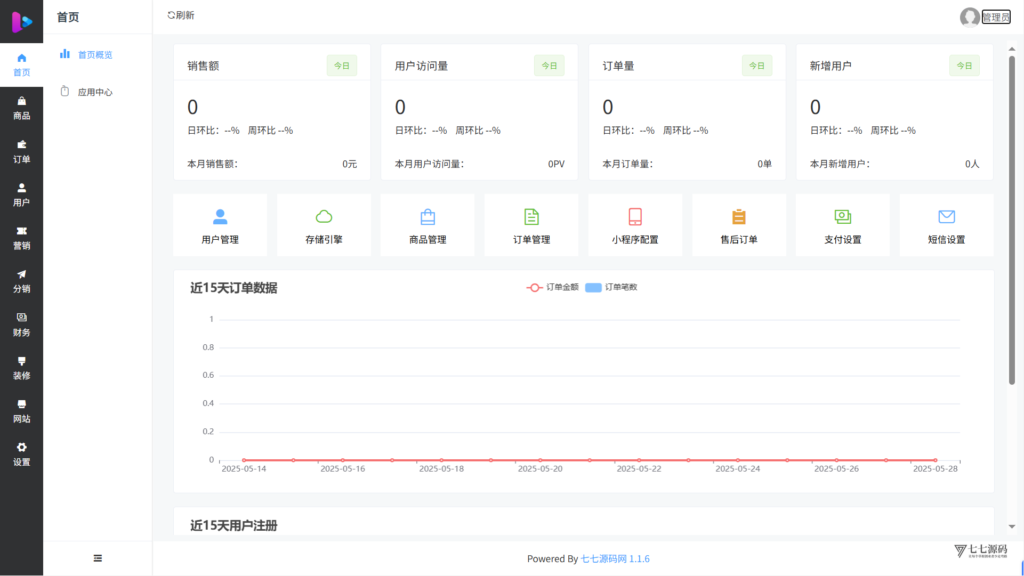1024x576 pixels.
Task: Click the 首页 panel header title
Action: pyautogui.click(x=68, y=17)
